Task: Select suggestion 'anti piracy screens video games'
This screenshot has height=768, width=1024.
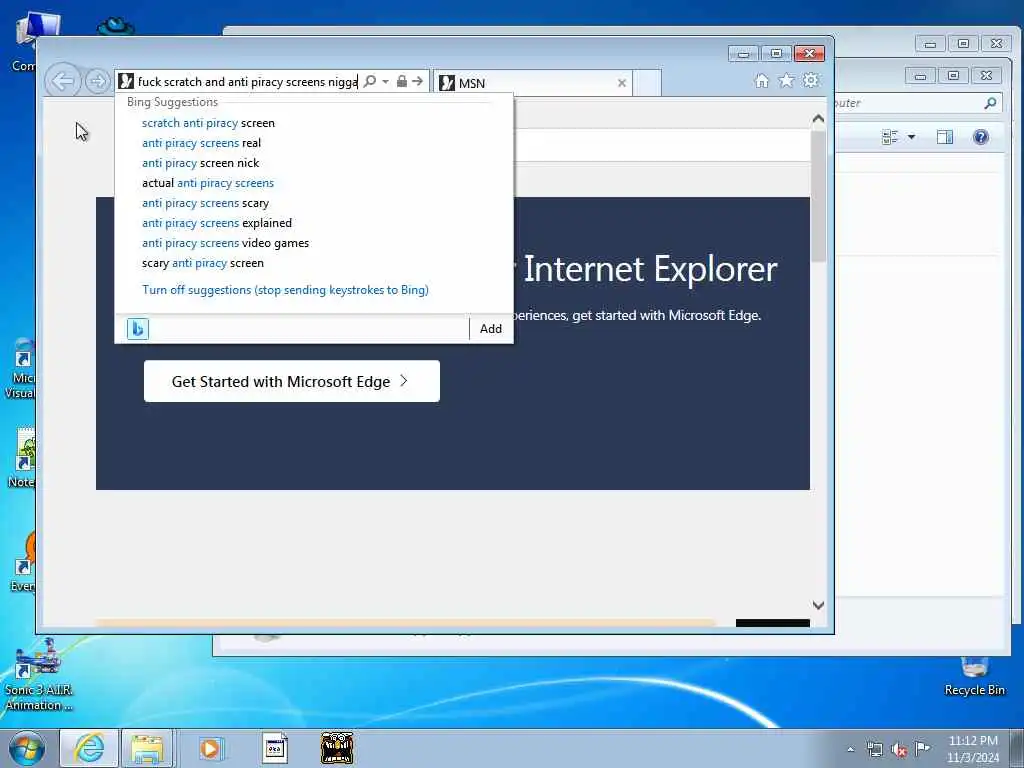Action: pos(225,244)
